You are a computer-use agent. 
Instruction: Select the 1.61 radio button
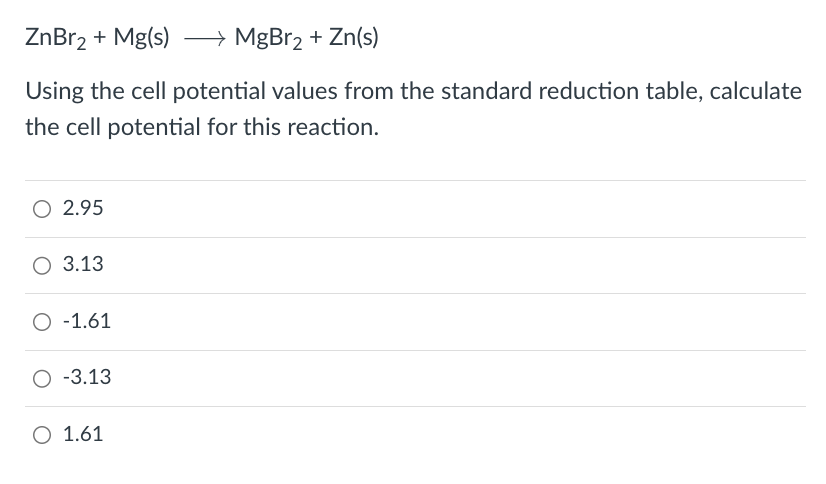(42, 435)
